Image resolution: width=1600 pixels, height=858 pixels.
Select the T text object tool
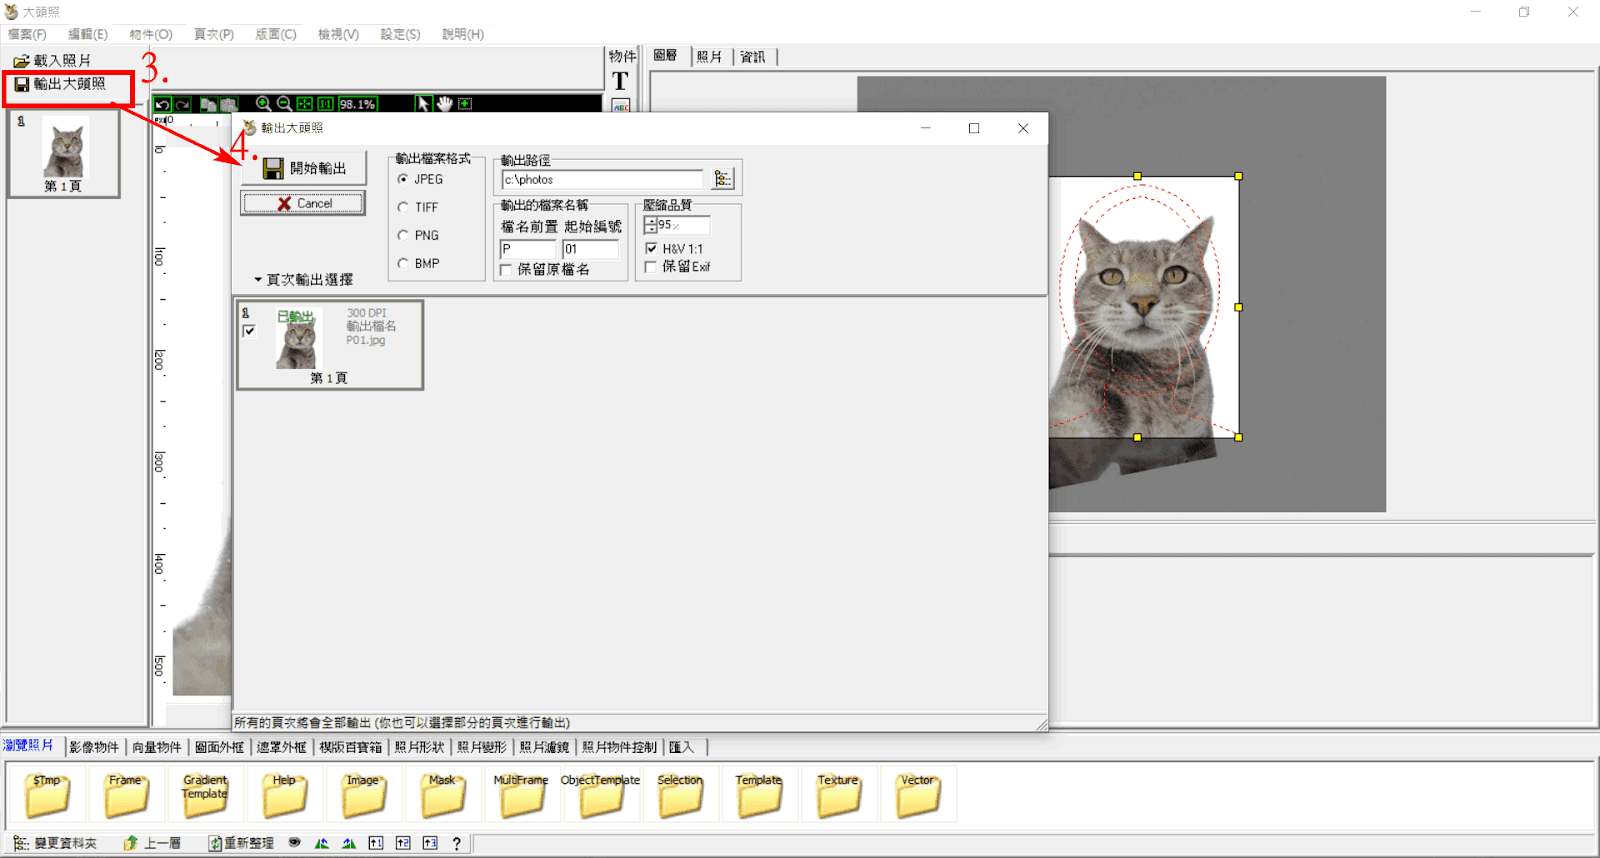pyautogui.click(x=620, y=81)
